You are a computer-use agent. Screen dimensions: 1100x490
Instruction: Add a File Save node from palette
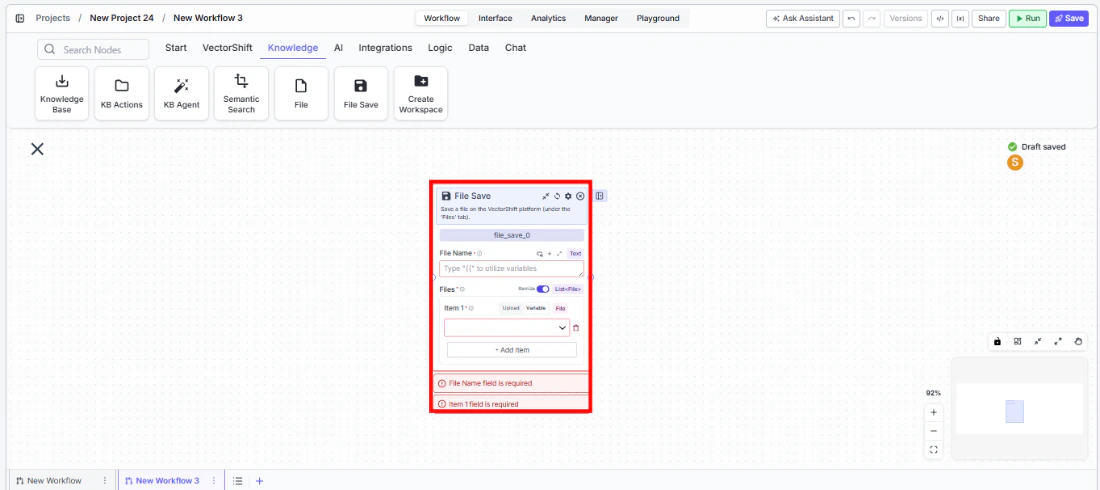click(x=361, y=93)
